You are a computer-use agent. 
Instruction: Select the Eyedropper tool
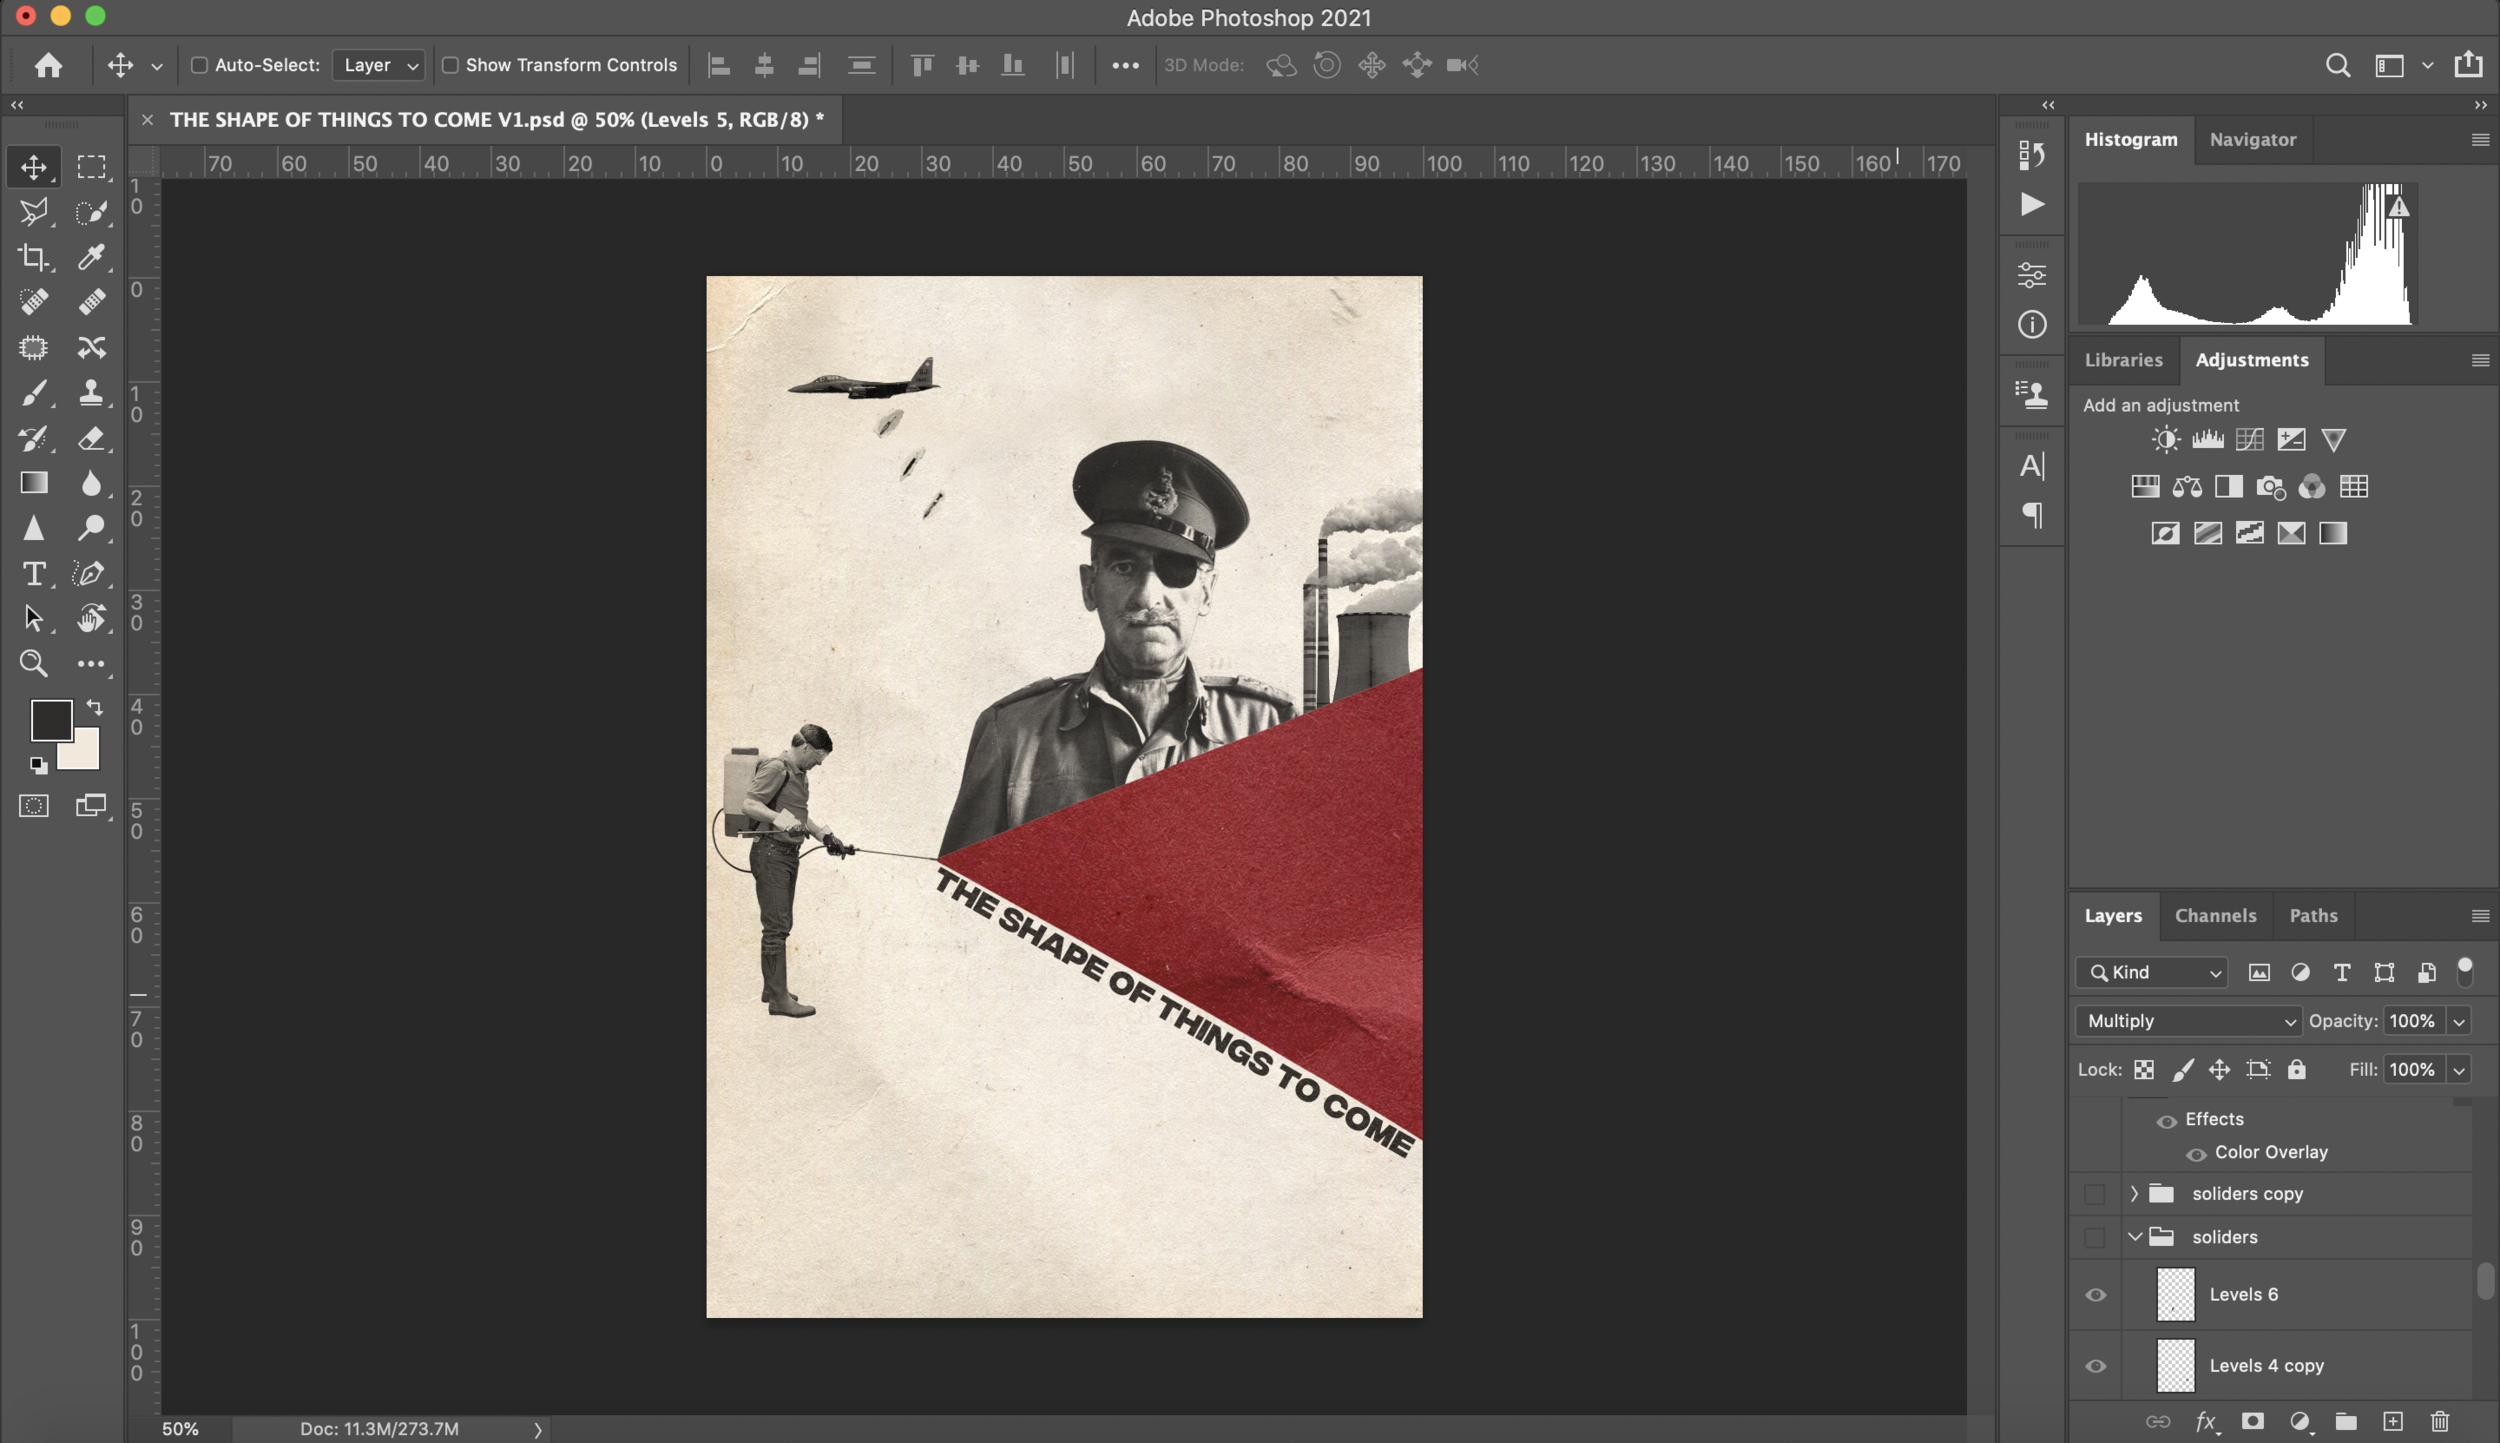91,257
